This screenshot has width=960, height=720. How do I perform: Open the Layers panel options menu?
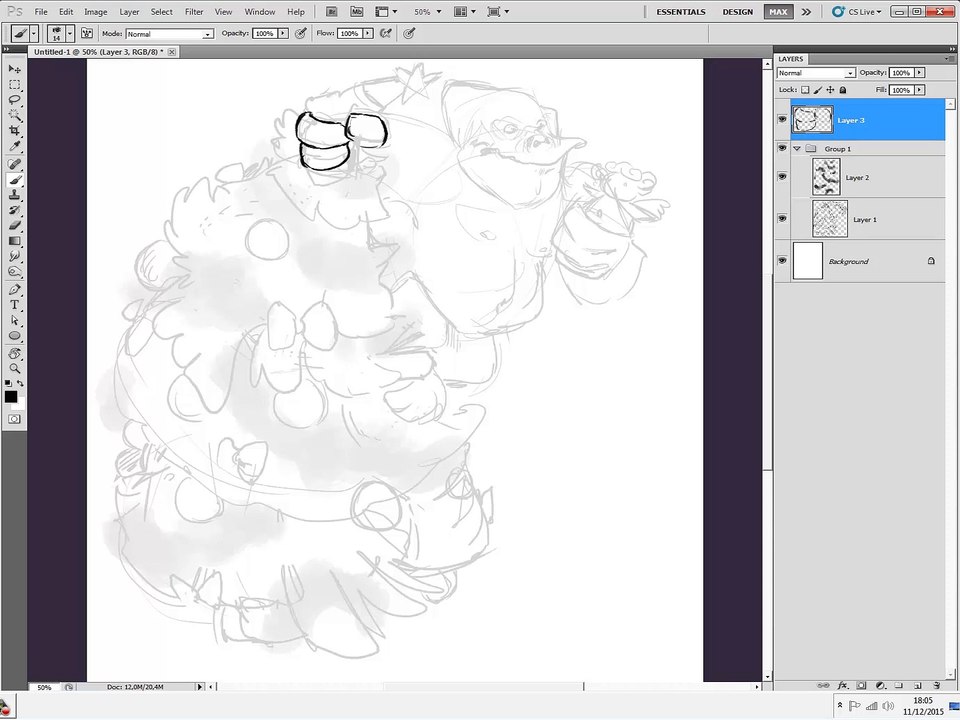pos(948,59)
